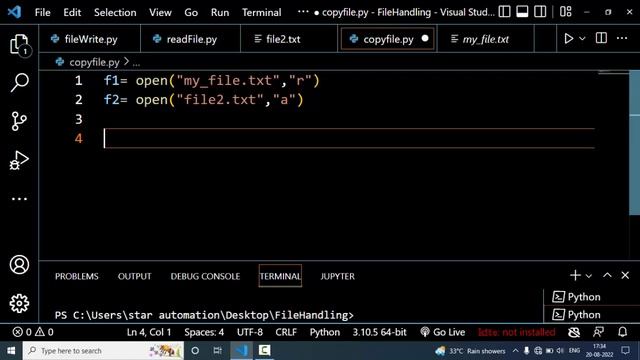Screen dimensions: 640x360
Task: Toggle the primary side bar layout icon
Action: tap(504, 12)
